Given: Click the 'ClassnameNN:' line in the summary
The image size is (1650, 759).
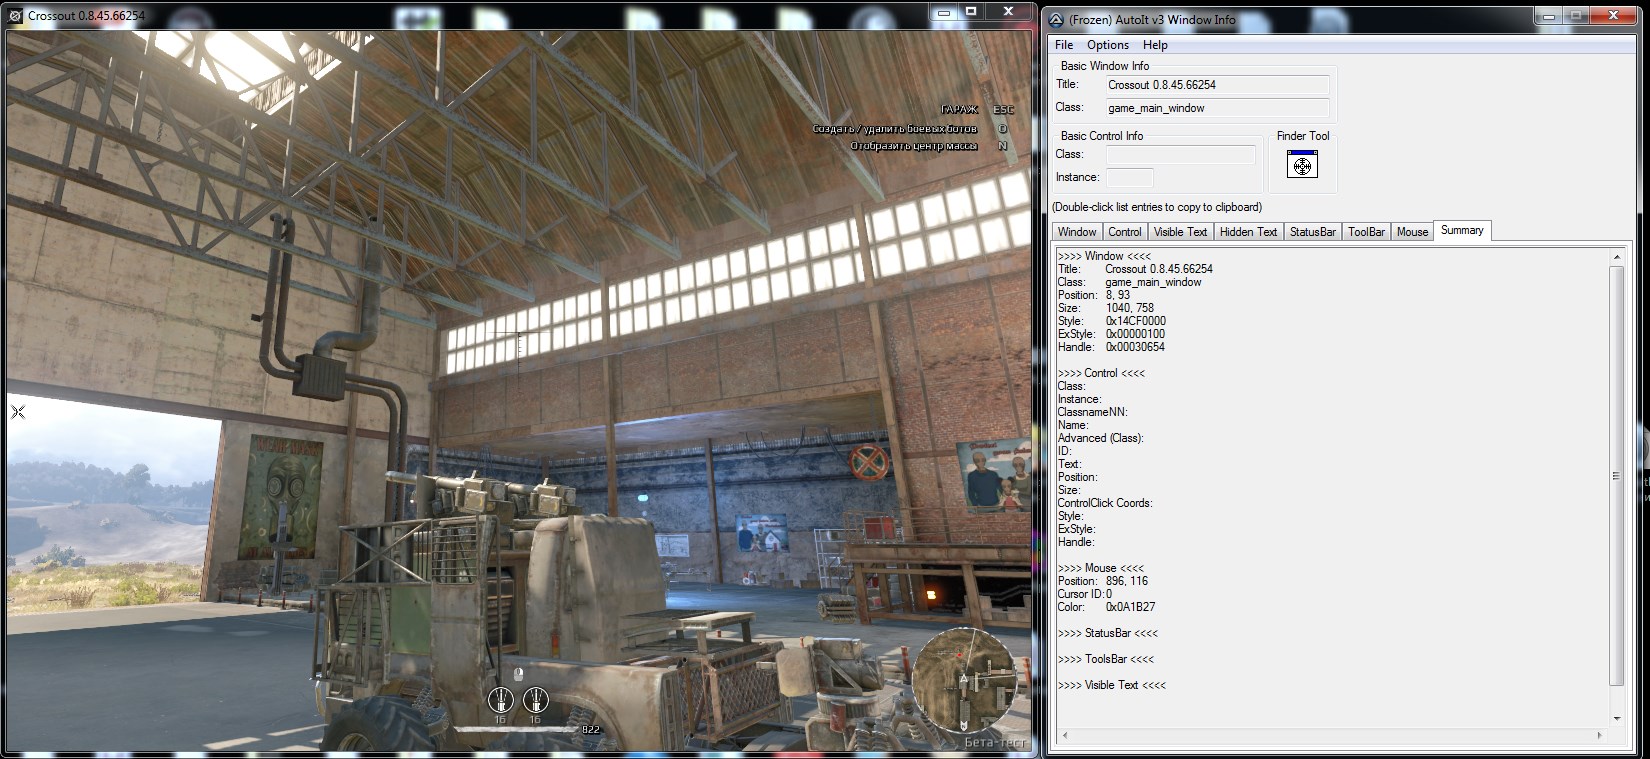Looking at the screenshot, I should (x=1092, y=412).
